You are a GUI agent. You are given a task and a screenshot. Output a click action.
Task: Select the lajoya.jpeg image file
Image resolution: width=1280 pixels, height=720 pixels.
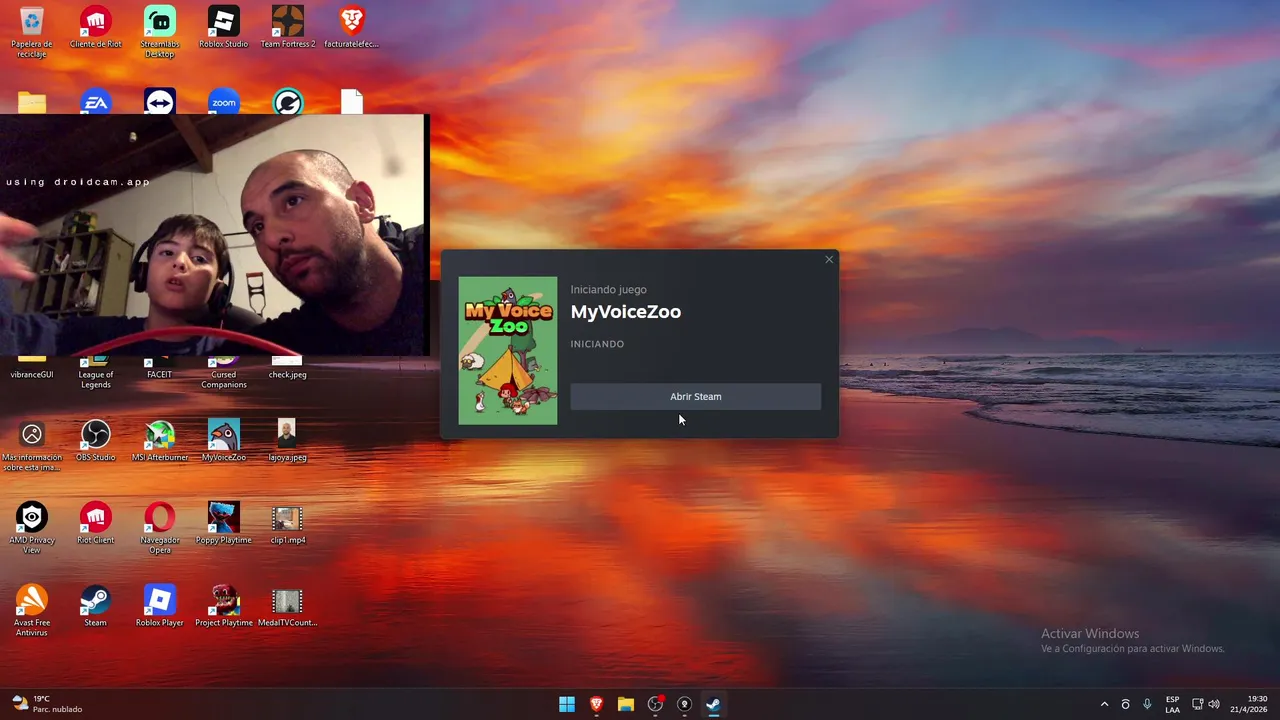click(x=287, y=441)
